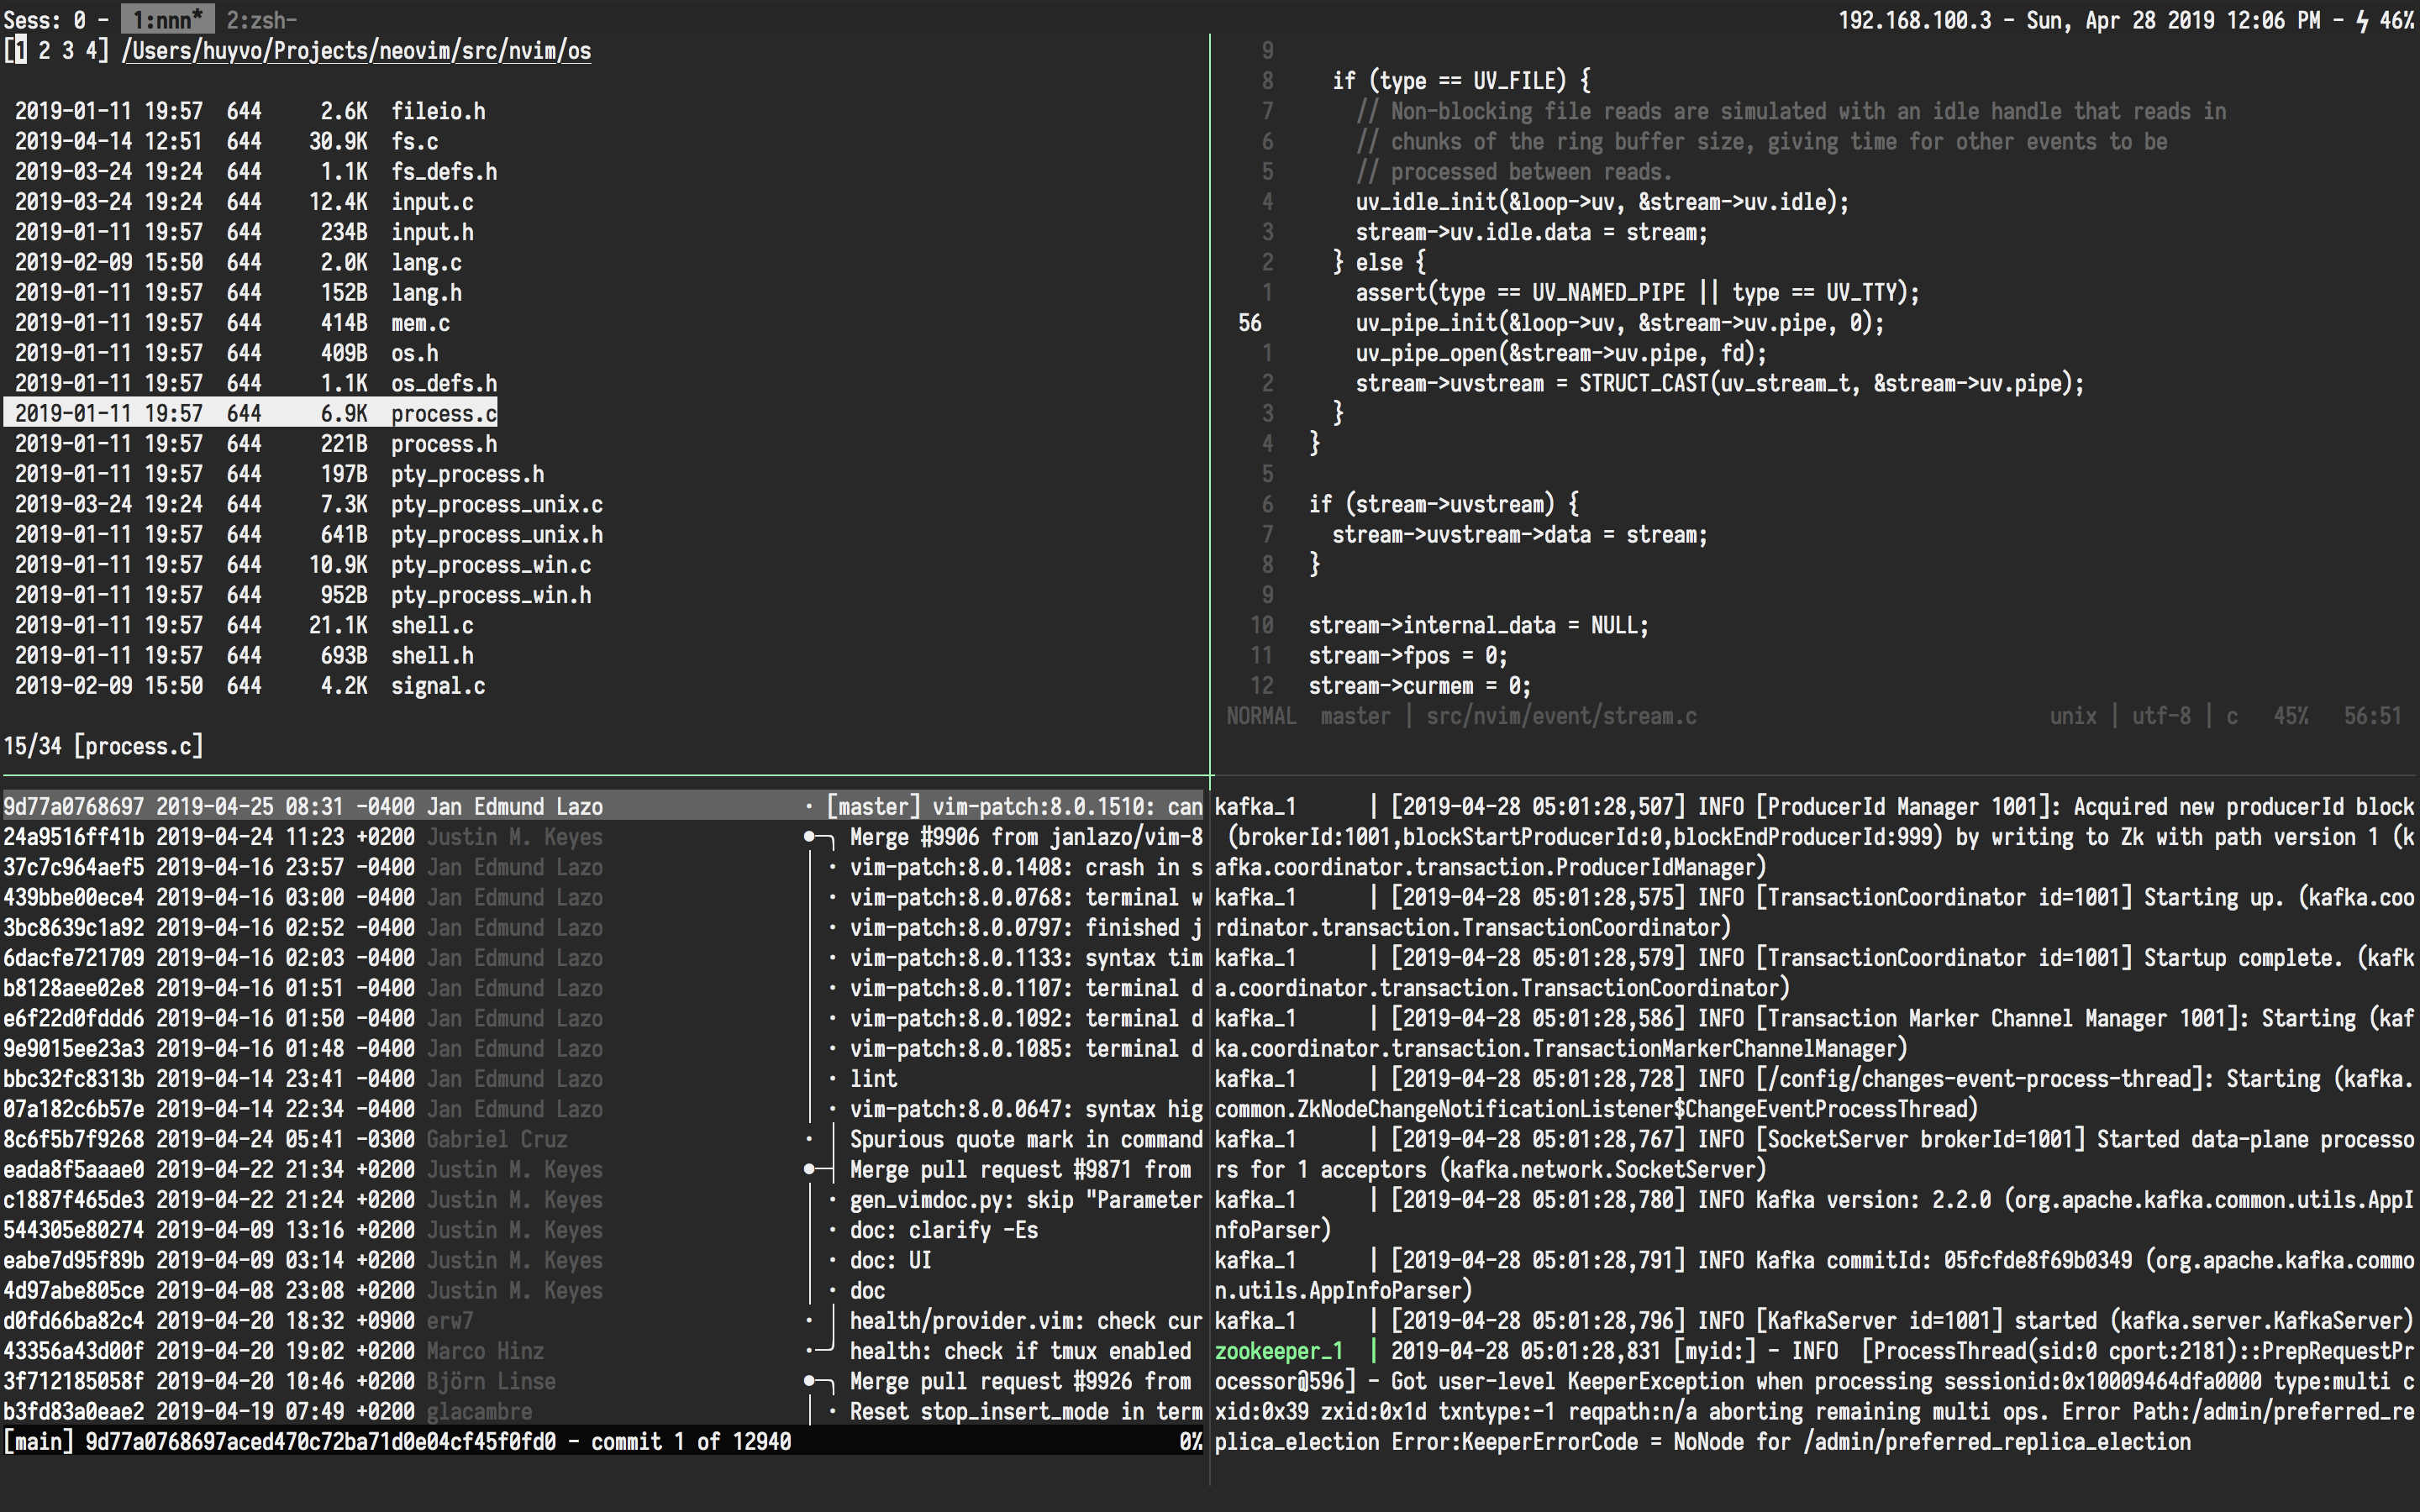Select the 'lint' commit by Jan Edmund Lazo
This screenshot has width=2420, height=1512.
873,1079
